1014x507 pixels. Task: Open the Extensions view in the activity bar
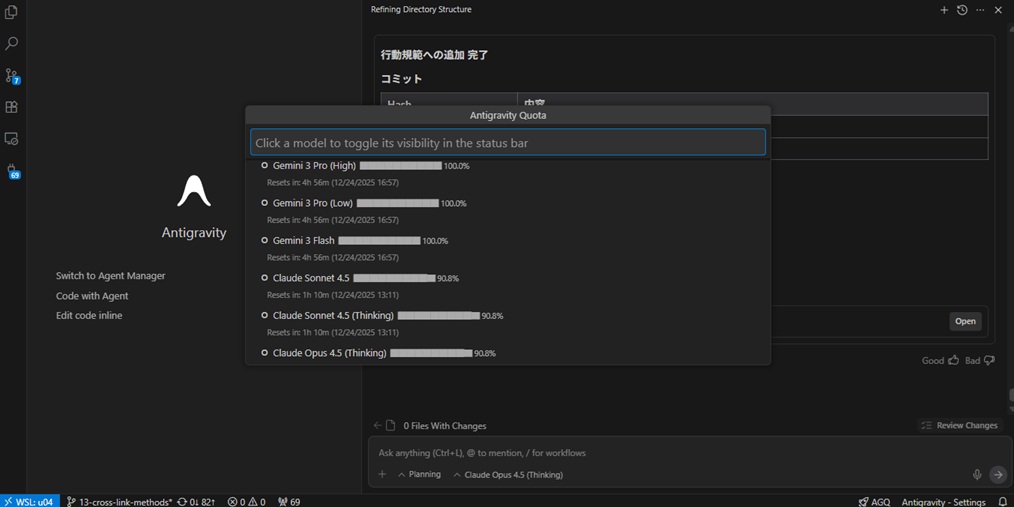[x=12, y=107]
